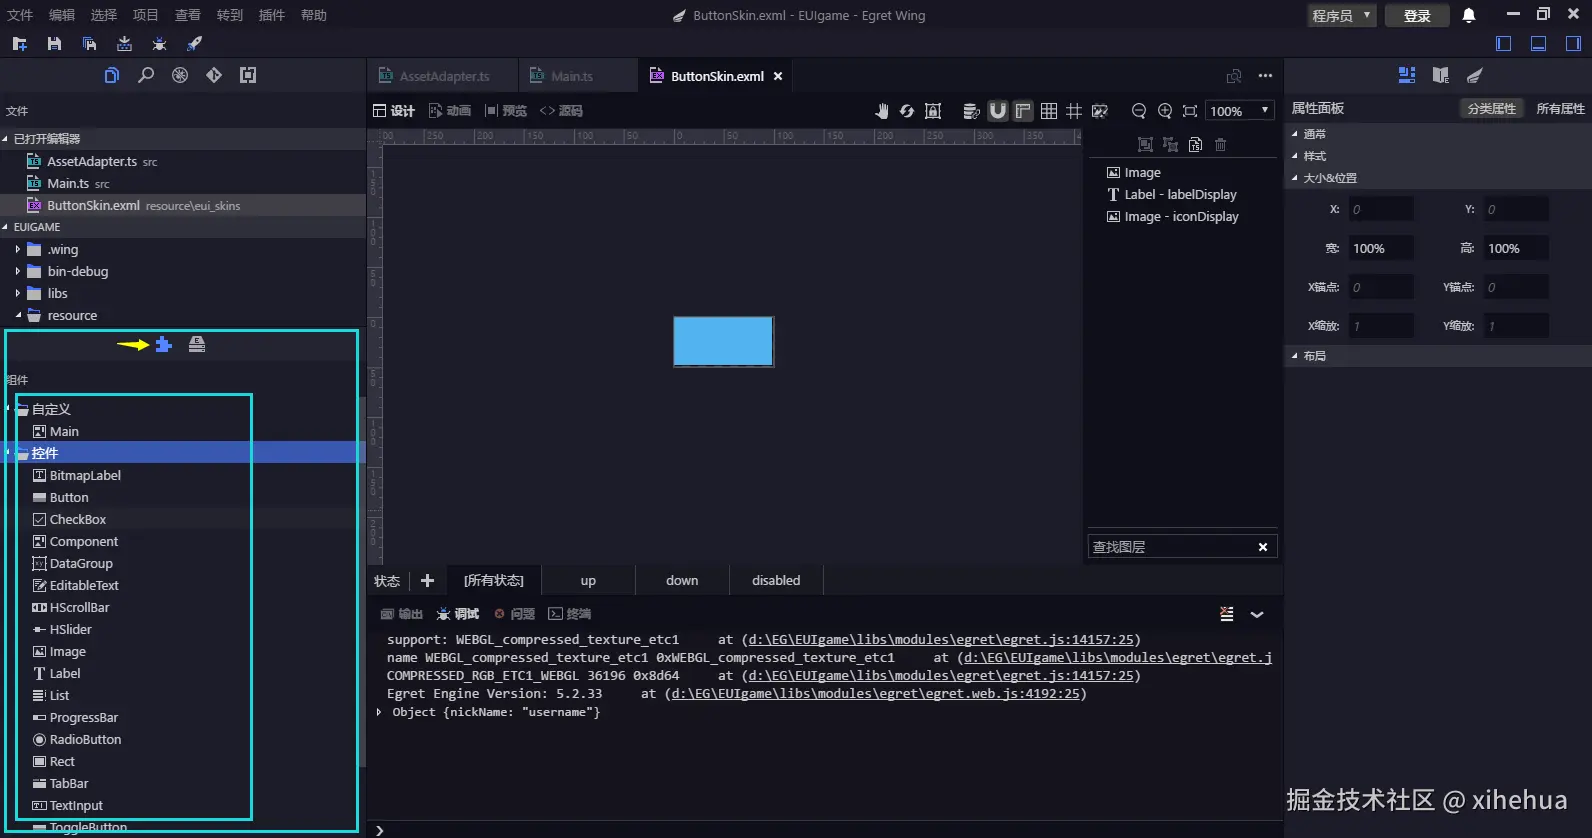The height and width of the screenshot is (838, 1592).
Task: Collapse the resource folder
Action: [x=18, y=315]
